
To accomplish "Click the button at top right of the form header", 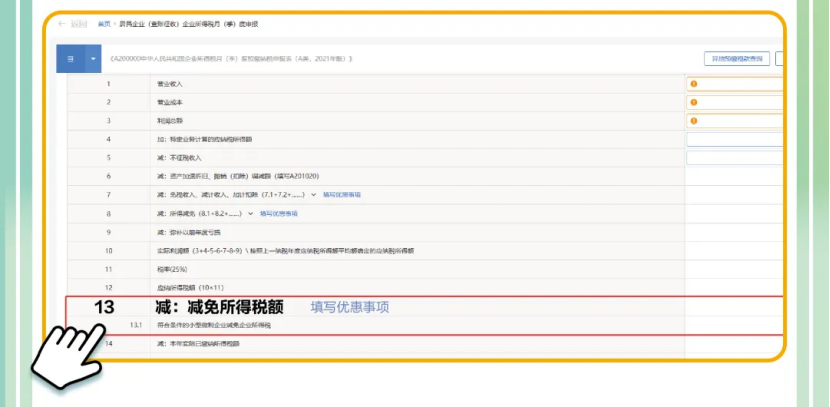I will [x=736, y=59].
